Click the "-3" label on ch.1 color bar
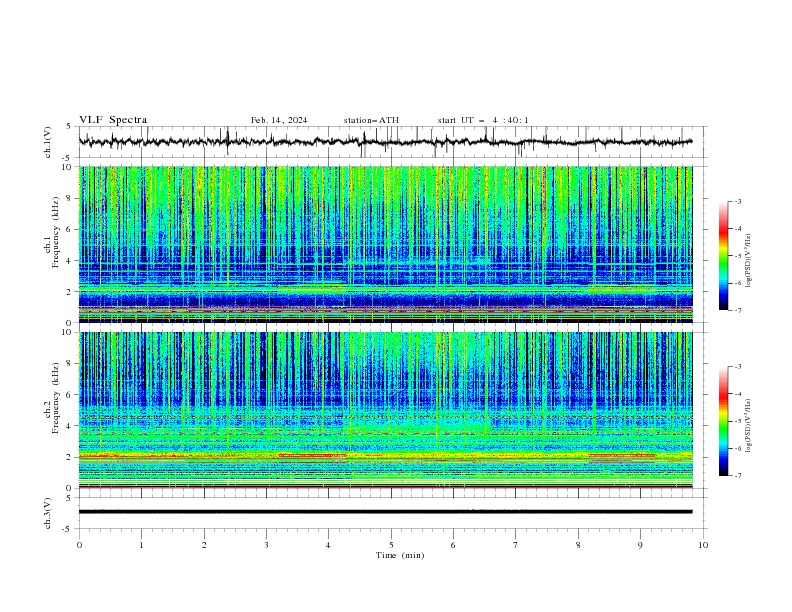 738,201
